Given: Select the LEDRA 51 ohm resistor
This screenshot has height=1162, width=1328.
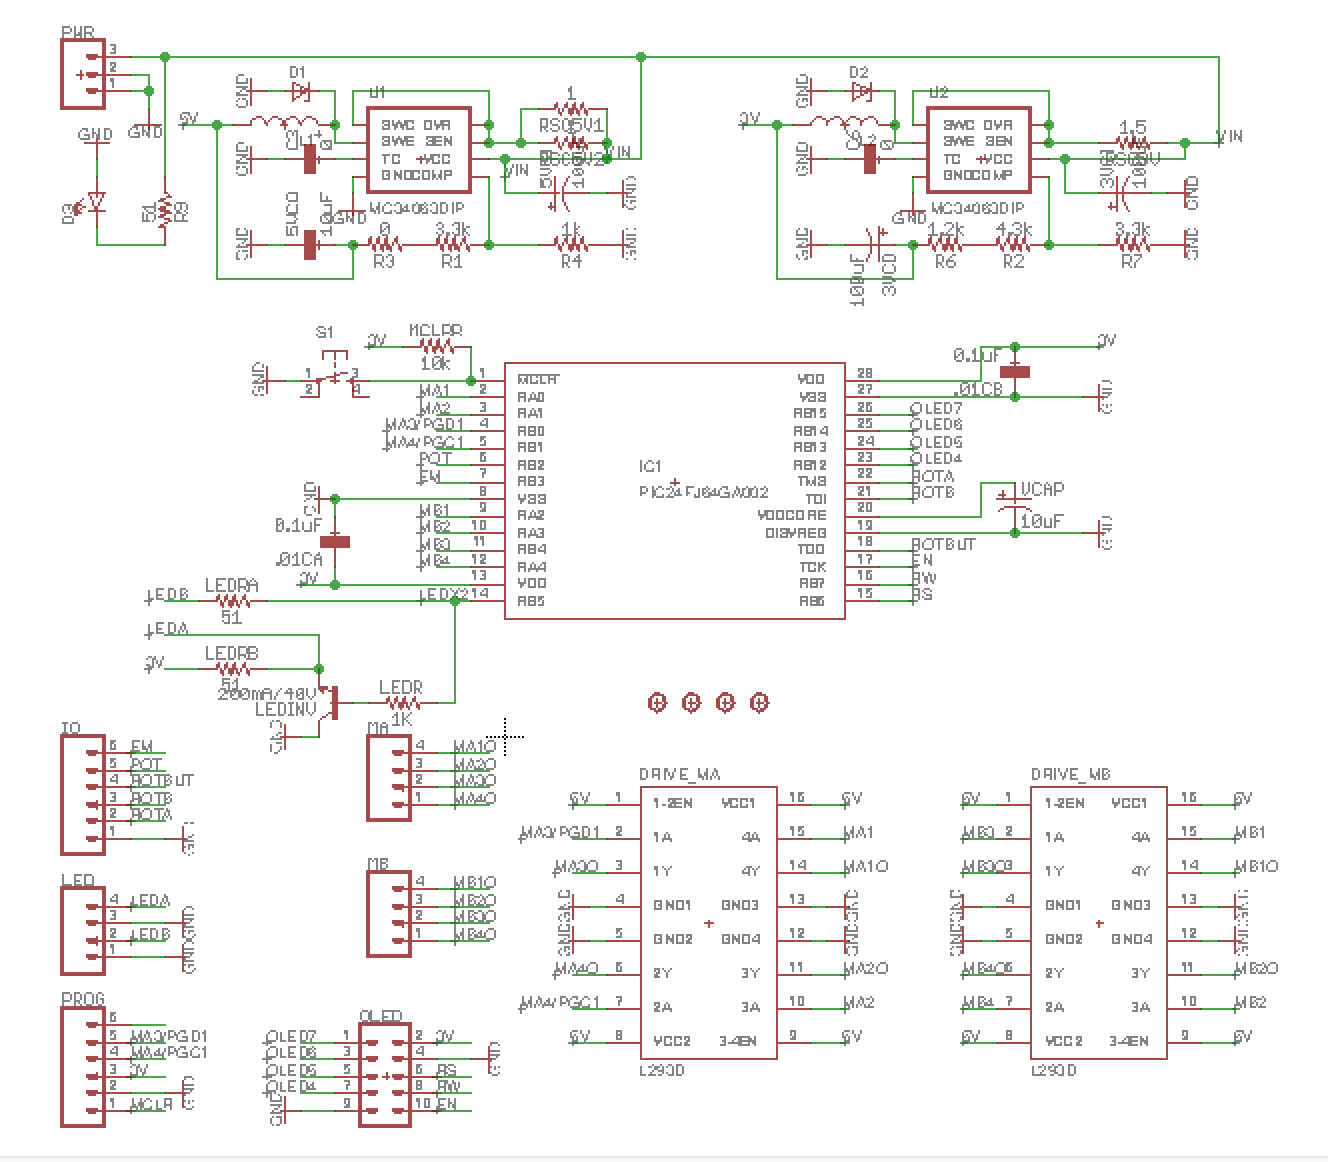Looking at the screenshot, I should point(233,601).
